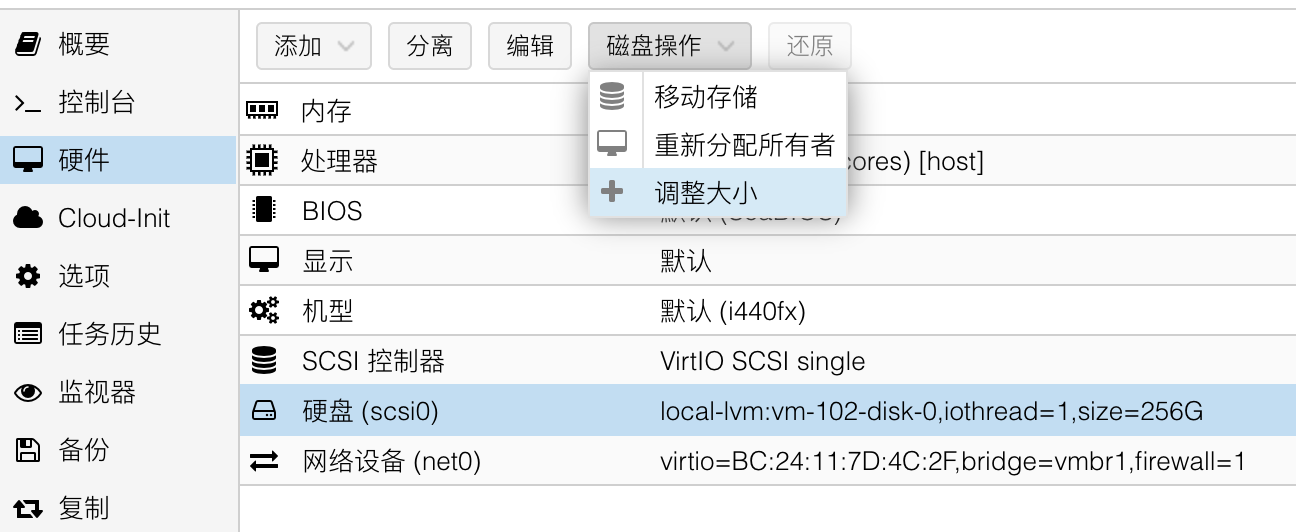Click the machine type (机型) gears icon
The width and height of the screenshot is (1296, 532).
(x=263, y=311)
